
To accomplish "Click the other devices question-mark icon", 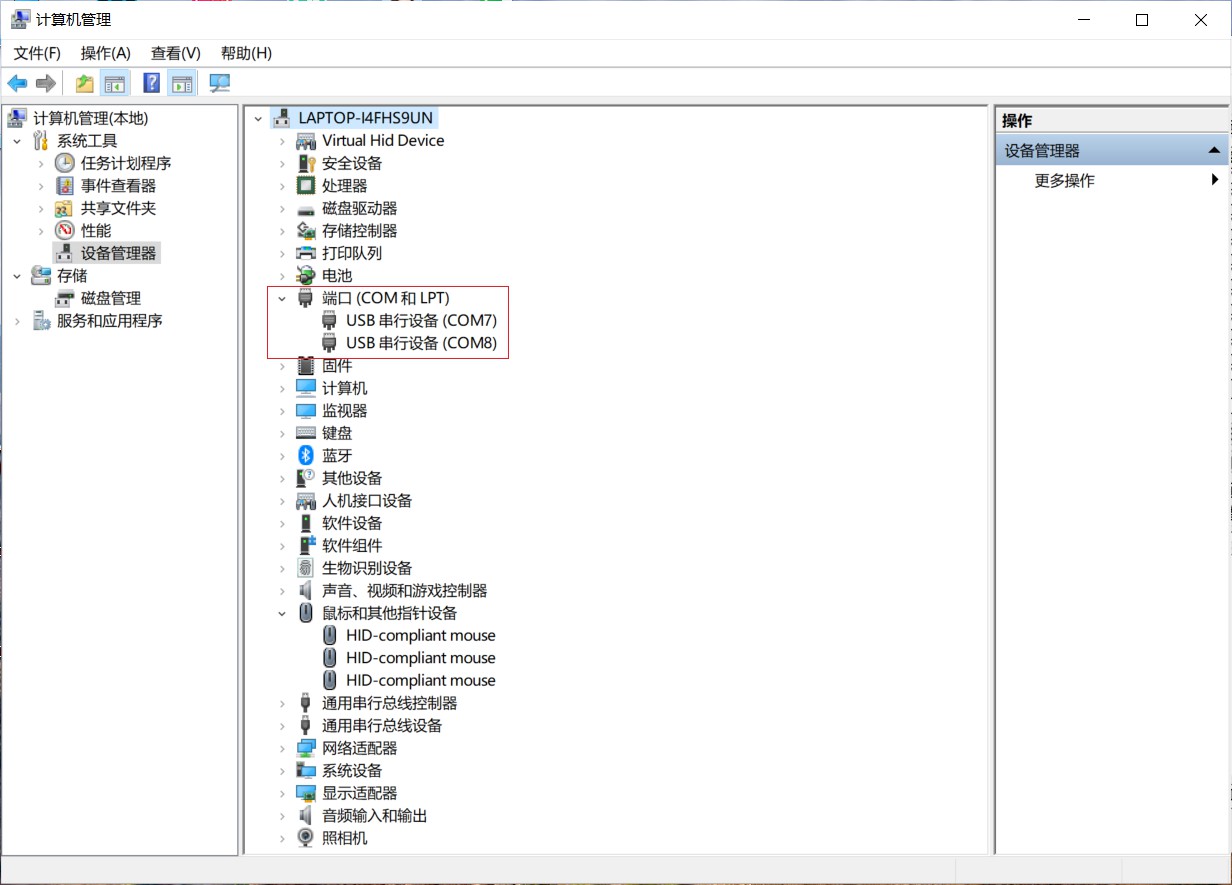I will (306, 478).
